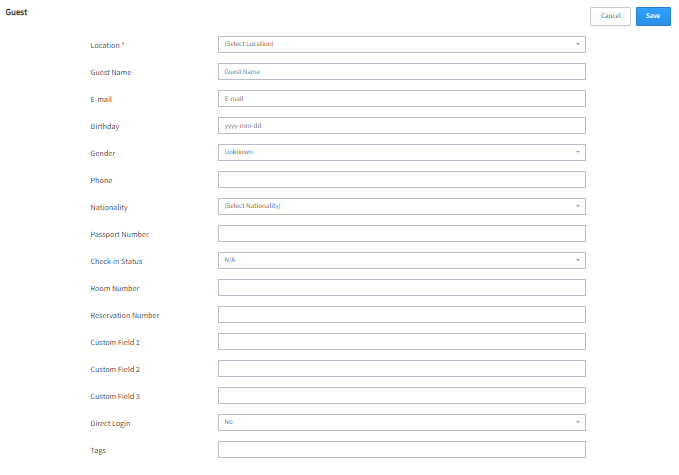Image resolution: width=679 pixels, height=475 pixels.
Task: Select the Reservation Number field
Action: point(402,315)
